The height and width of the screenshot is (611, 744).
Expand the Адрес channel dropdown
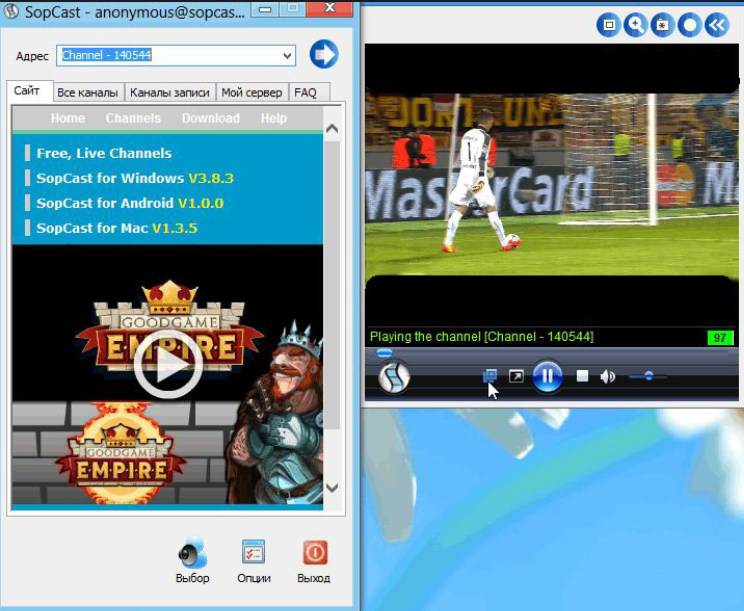pyautogui.click(x=288, y=55)
